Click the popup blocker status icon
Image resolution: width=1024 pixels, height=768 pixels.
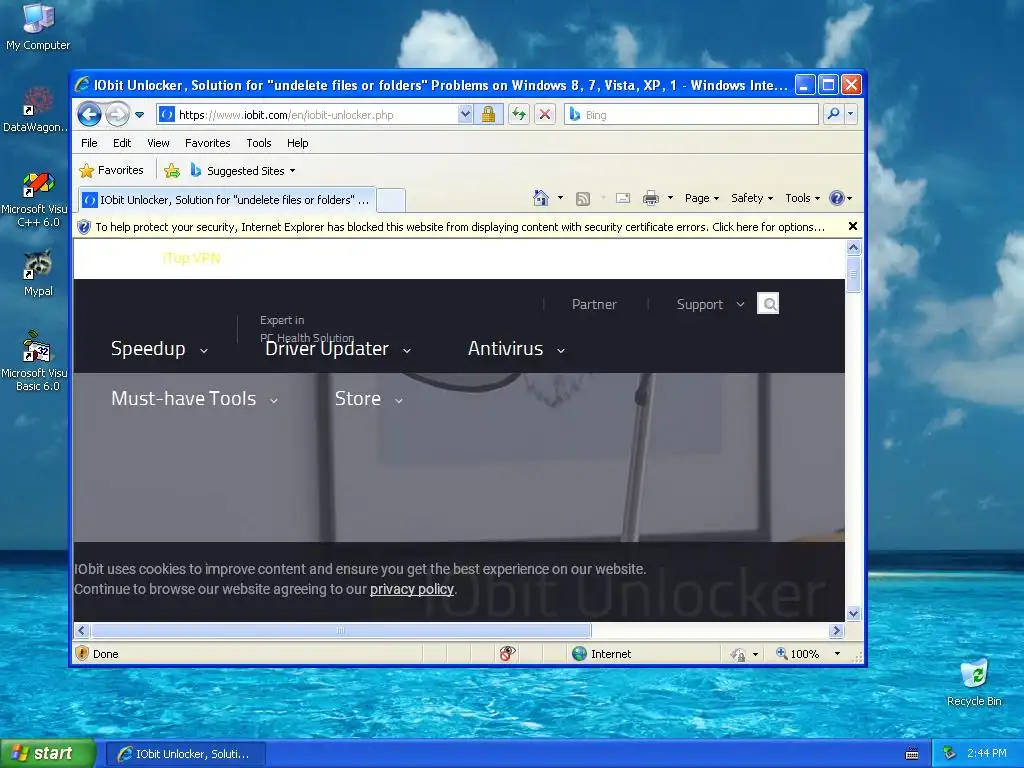[x=507, y=653]
